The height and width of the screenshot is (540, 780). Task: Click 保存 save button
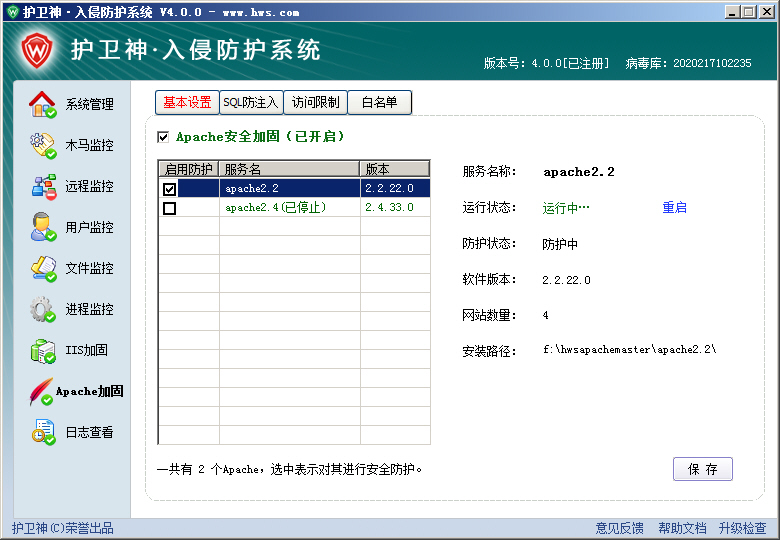[702, 469]
